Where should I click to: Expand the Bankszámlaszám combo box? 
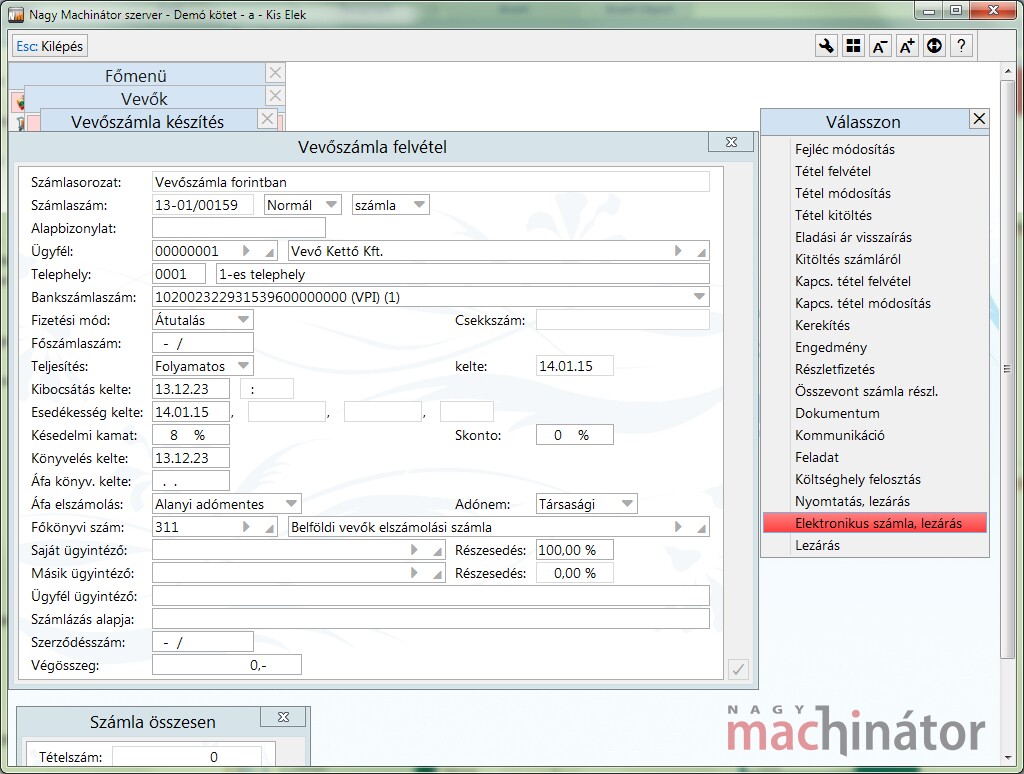coord(698,297)
